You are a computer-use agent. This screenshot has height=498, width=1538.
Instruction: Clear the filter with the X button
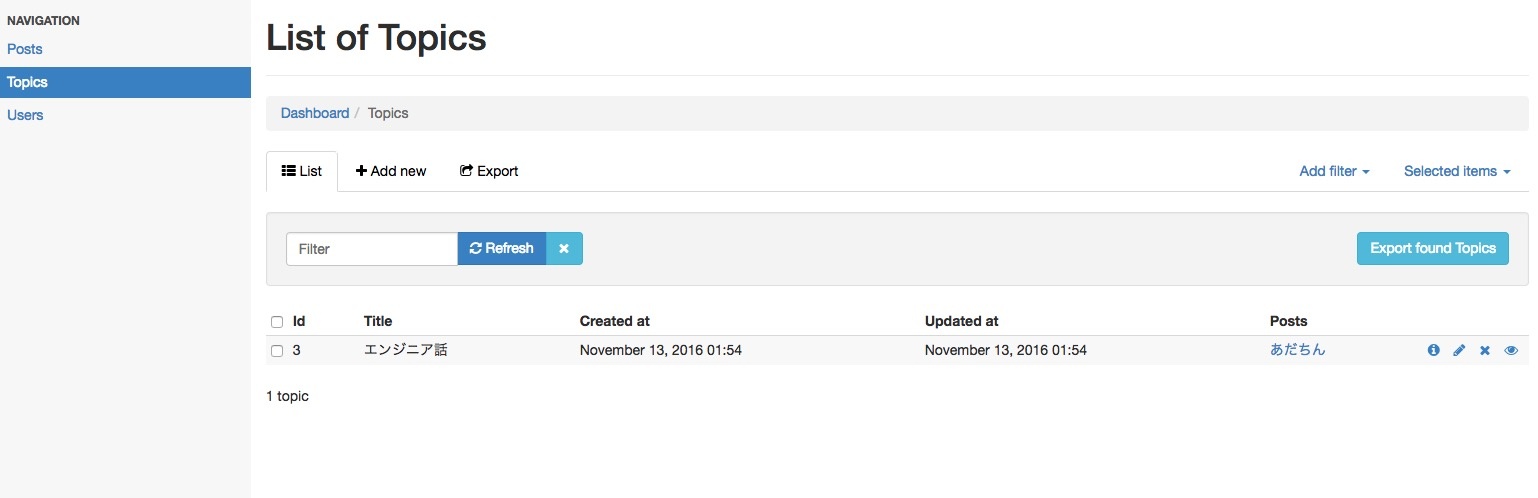[x=564, y=249]
